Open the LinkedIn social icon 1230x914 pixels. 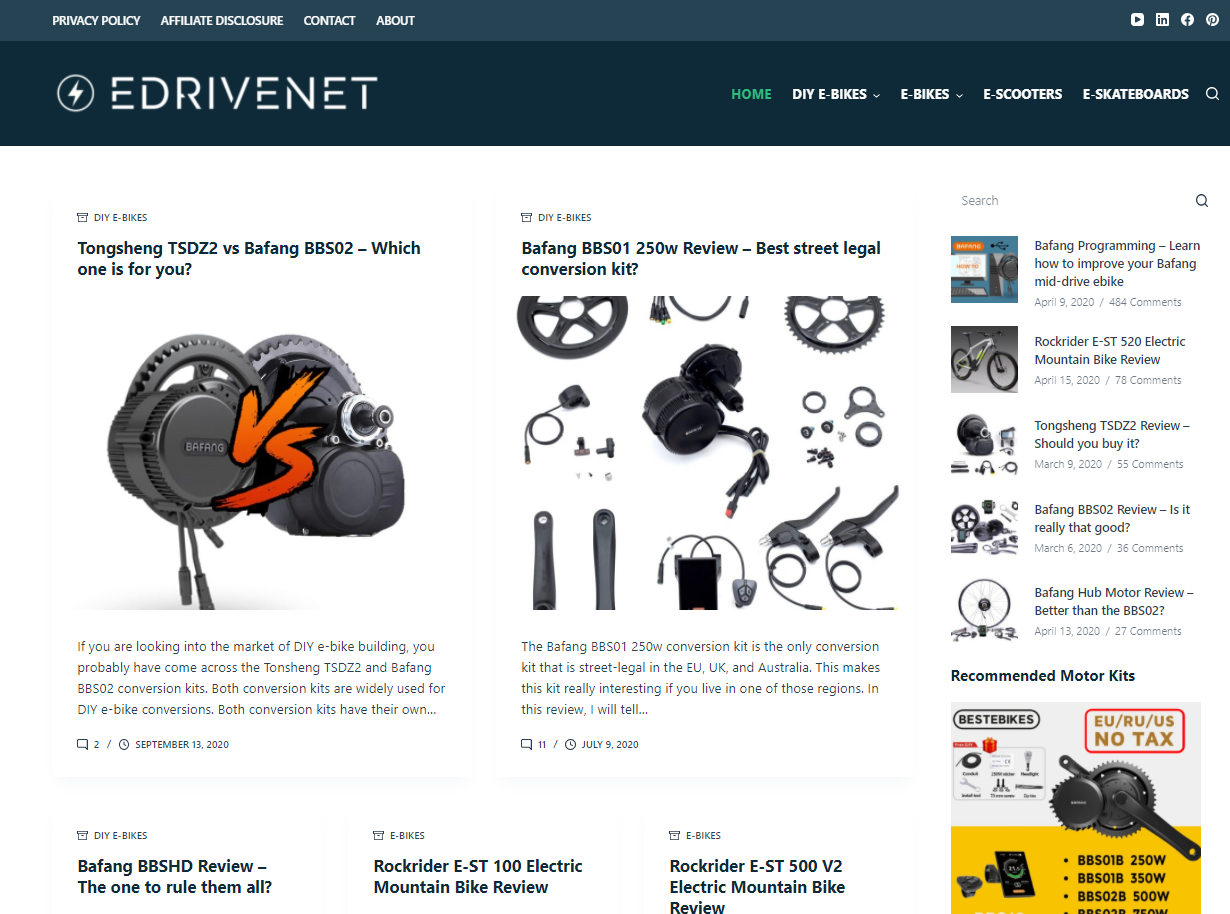(1162, 20)
